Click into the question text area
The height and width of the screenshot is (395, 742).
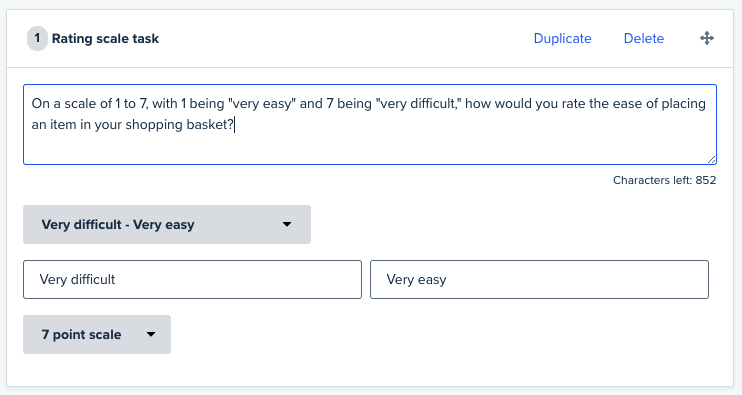[370, 124]
